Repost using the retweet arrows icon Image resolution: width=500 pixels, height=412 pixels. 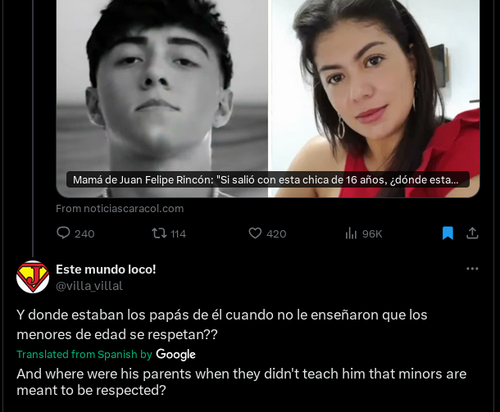tap(159, 233)
